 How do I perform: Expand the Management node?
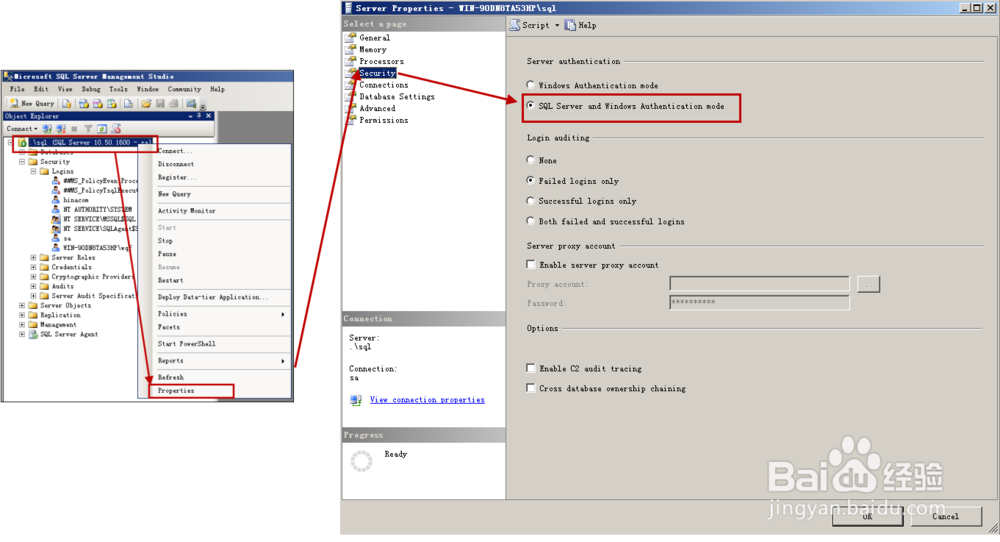22,325
